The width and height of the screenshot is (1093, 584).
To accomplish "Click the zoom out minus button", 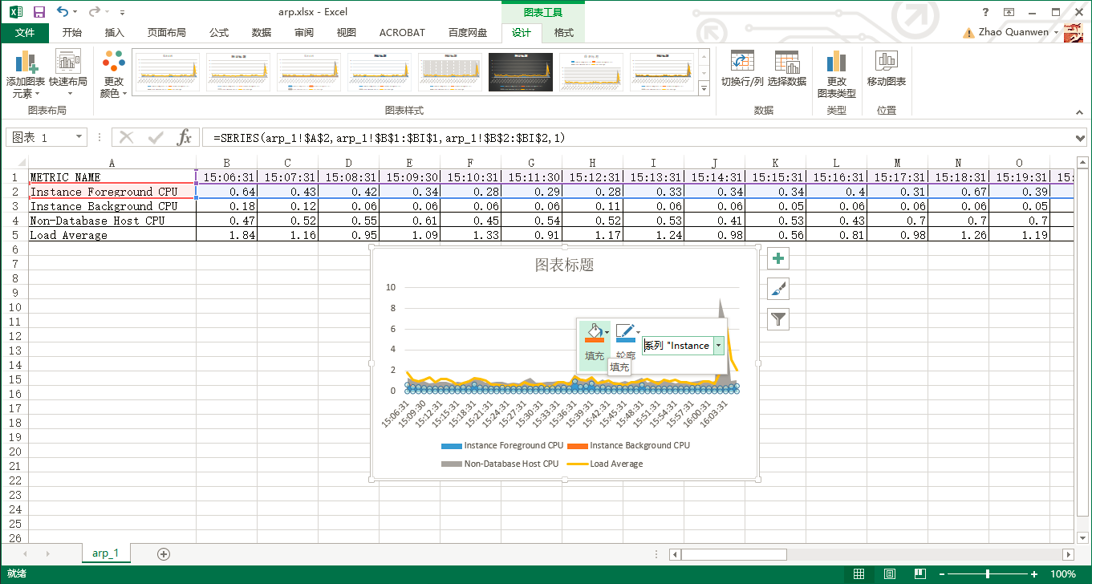I will (940, 574).
